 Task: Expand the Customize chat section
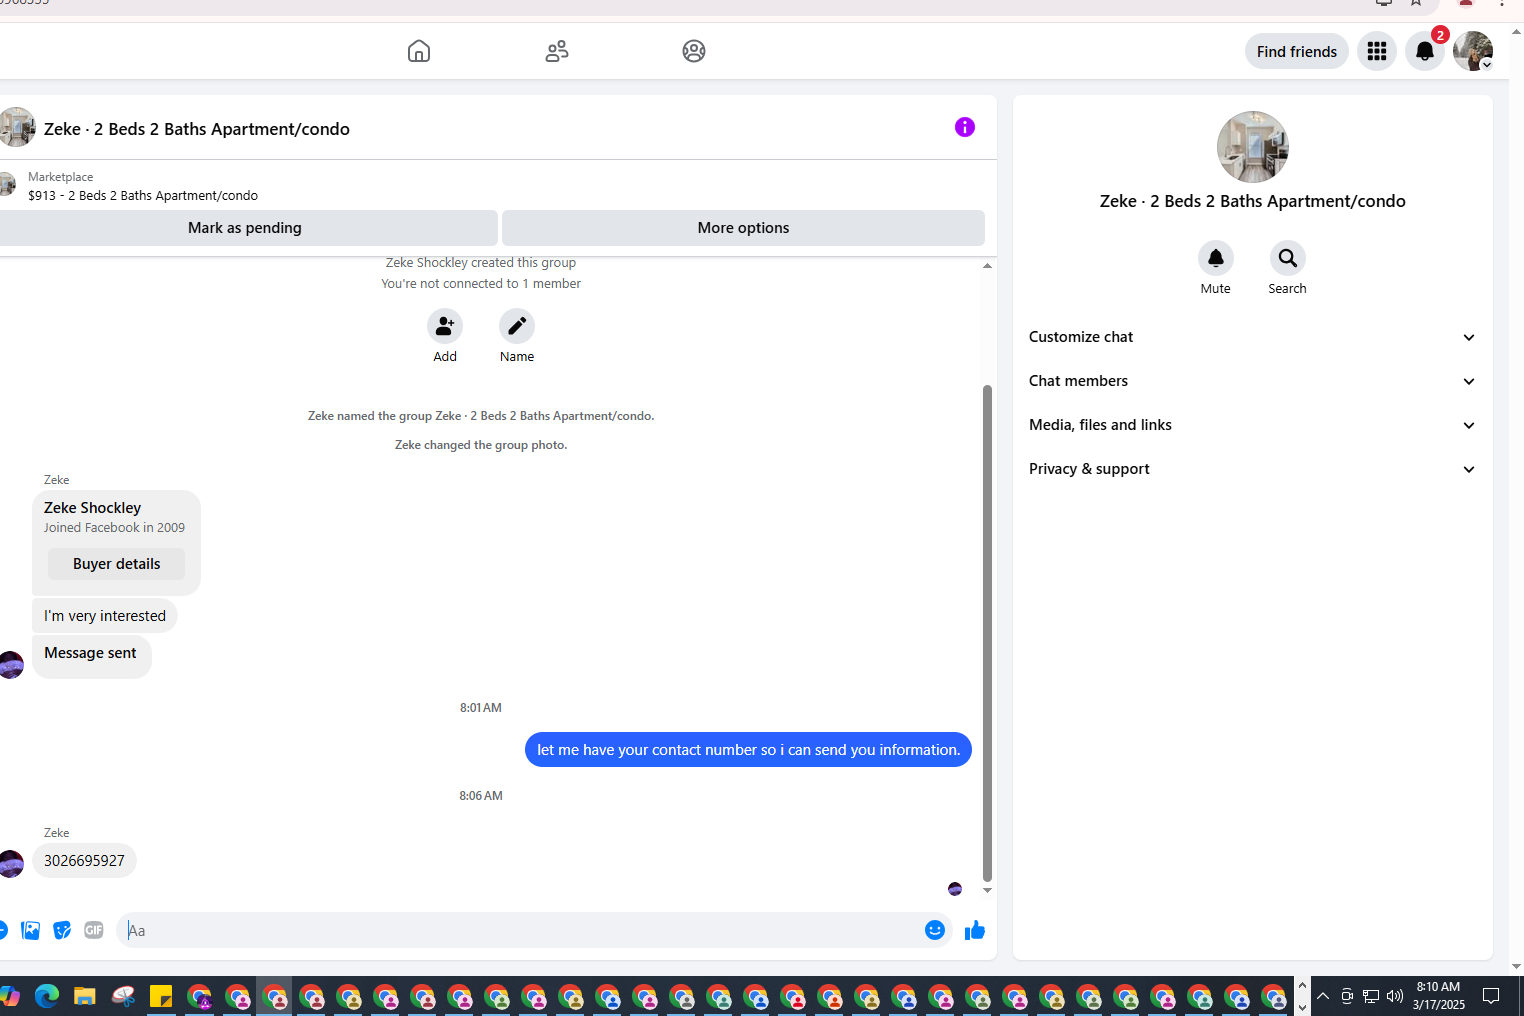coord(1252,337)
